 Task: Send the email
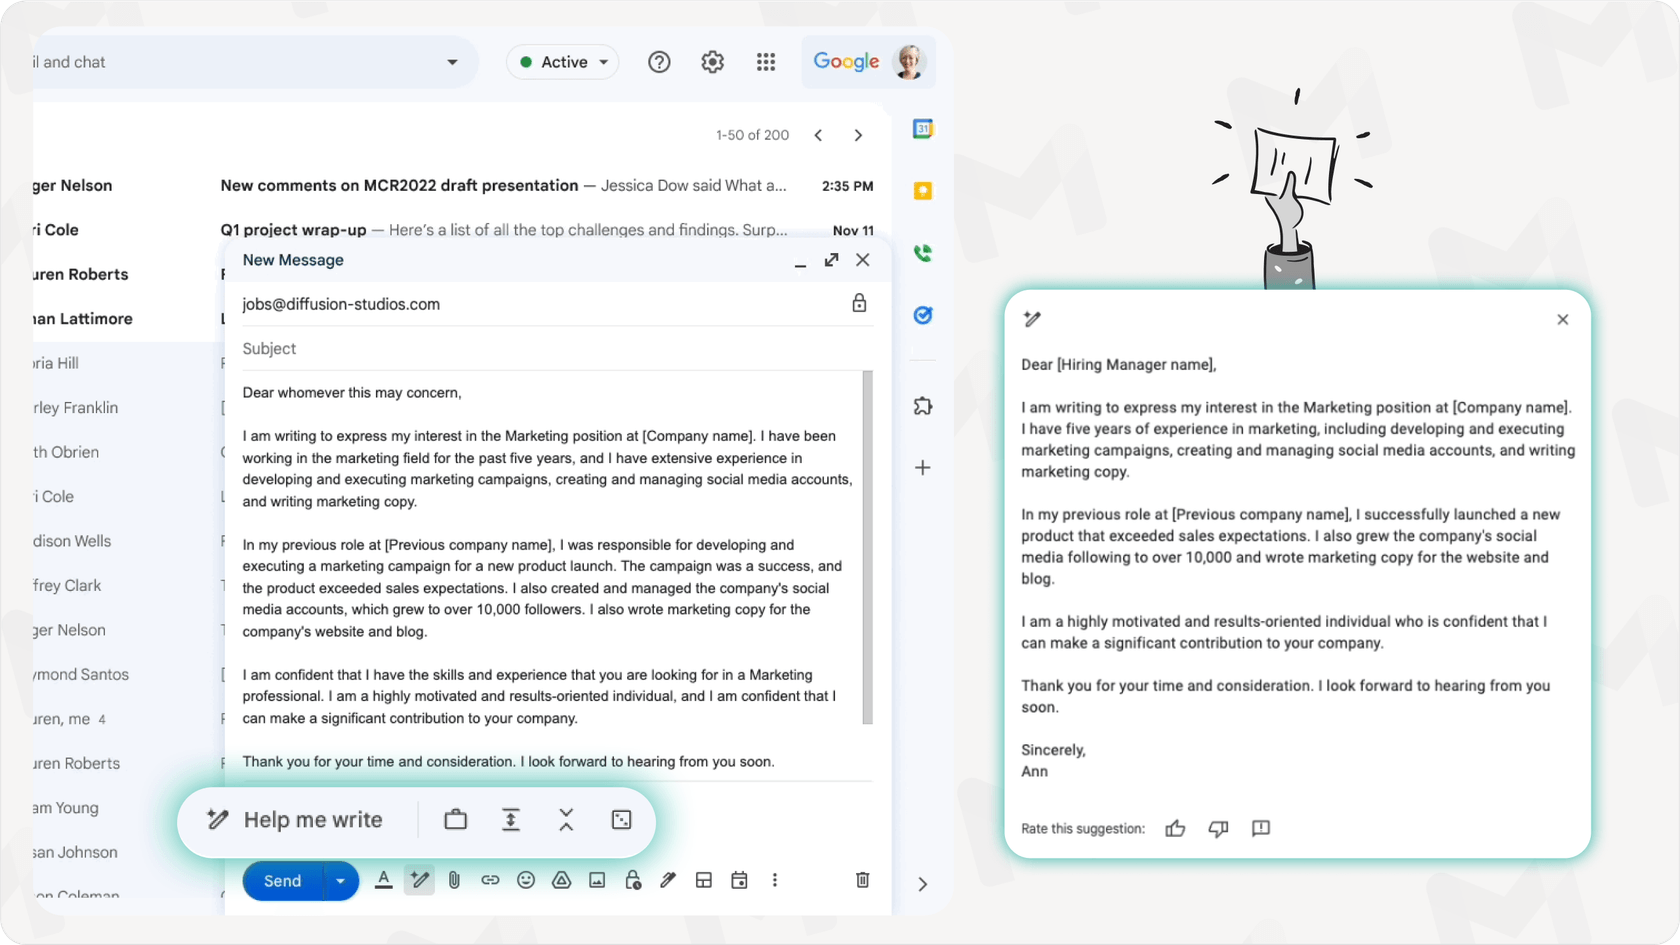point(280,880)
